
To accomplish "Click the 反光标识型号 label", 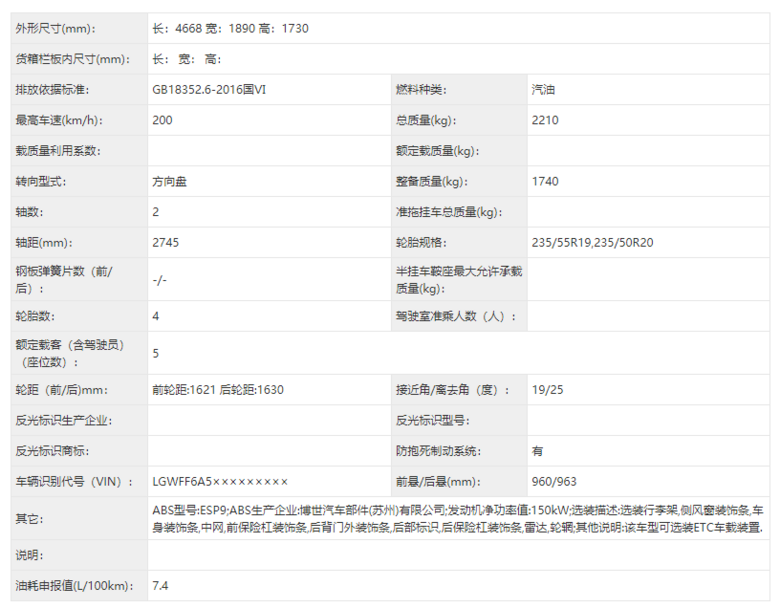I will click(432, 420).
